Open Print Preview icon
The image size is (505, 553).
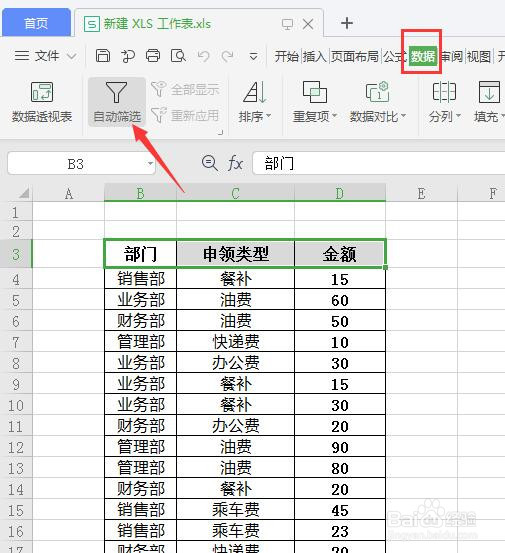pyautogui.click(x=178, y=56)
